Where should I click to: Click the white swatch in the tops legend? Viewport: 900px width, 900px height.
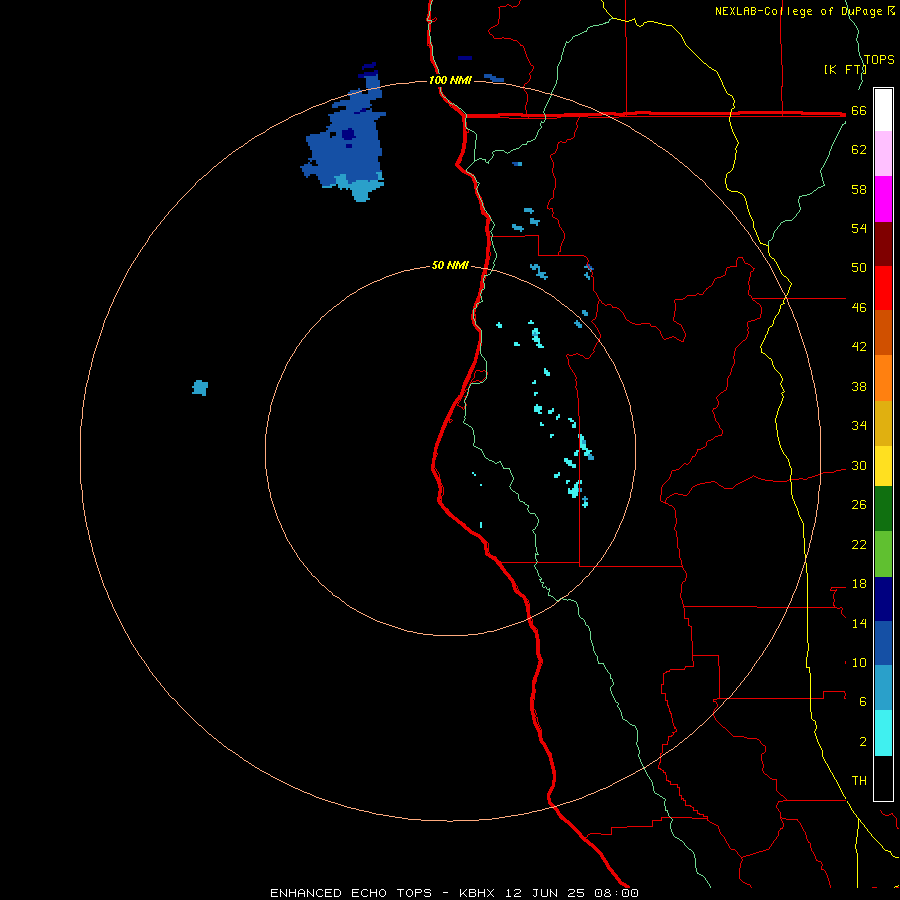click(883, 110)
